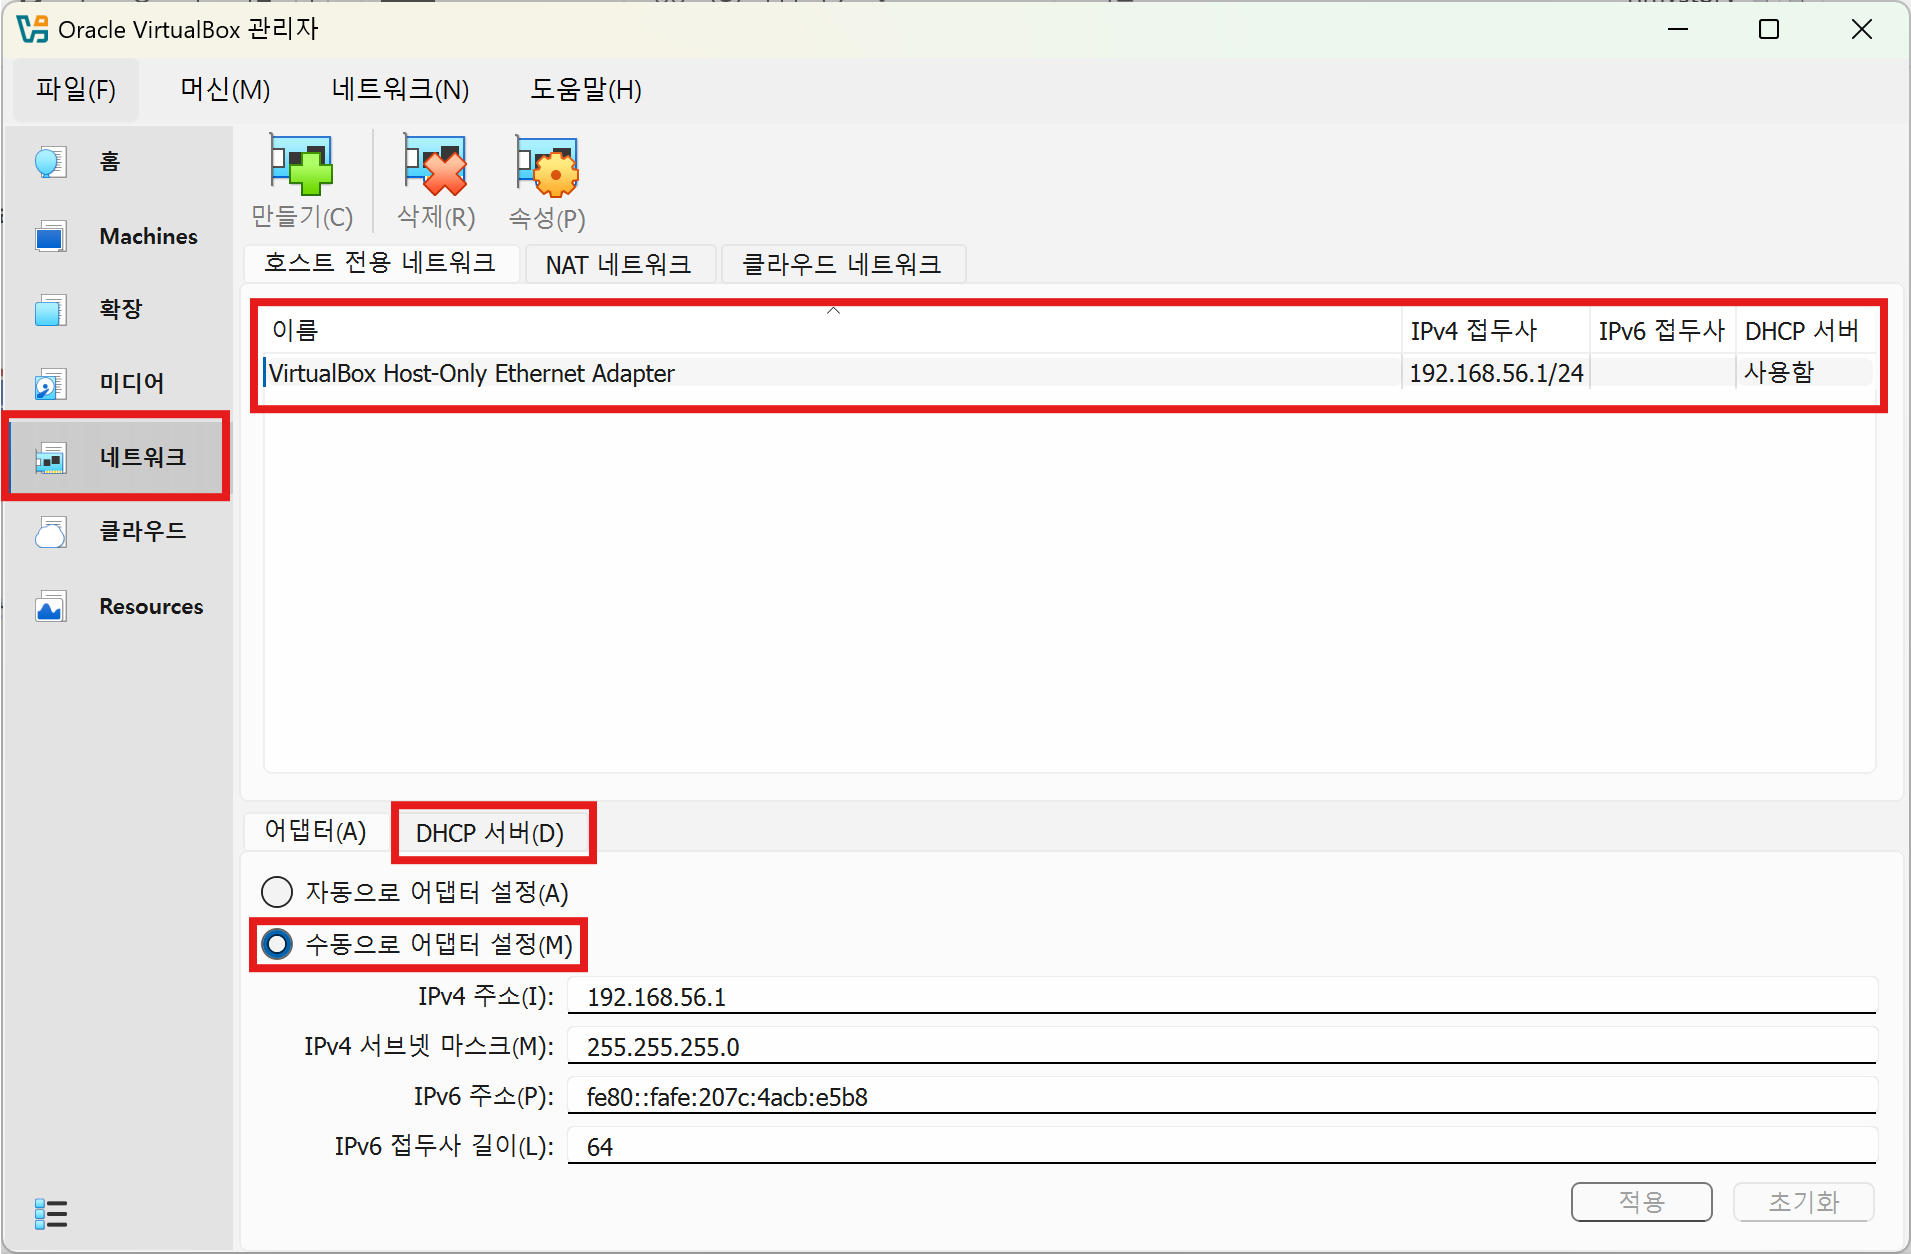The image size is (1911, 1254).
Task: Open the Media (미디어) sidebar item
Action: pyautogui.click(x=116, y=383)
